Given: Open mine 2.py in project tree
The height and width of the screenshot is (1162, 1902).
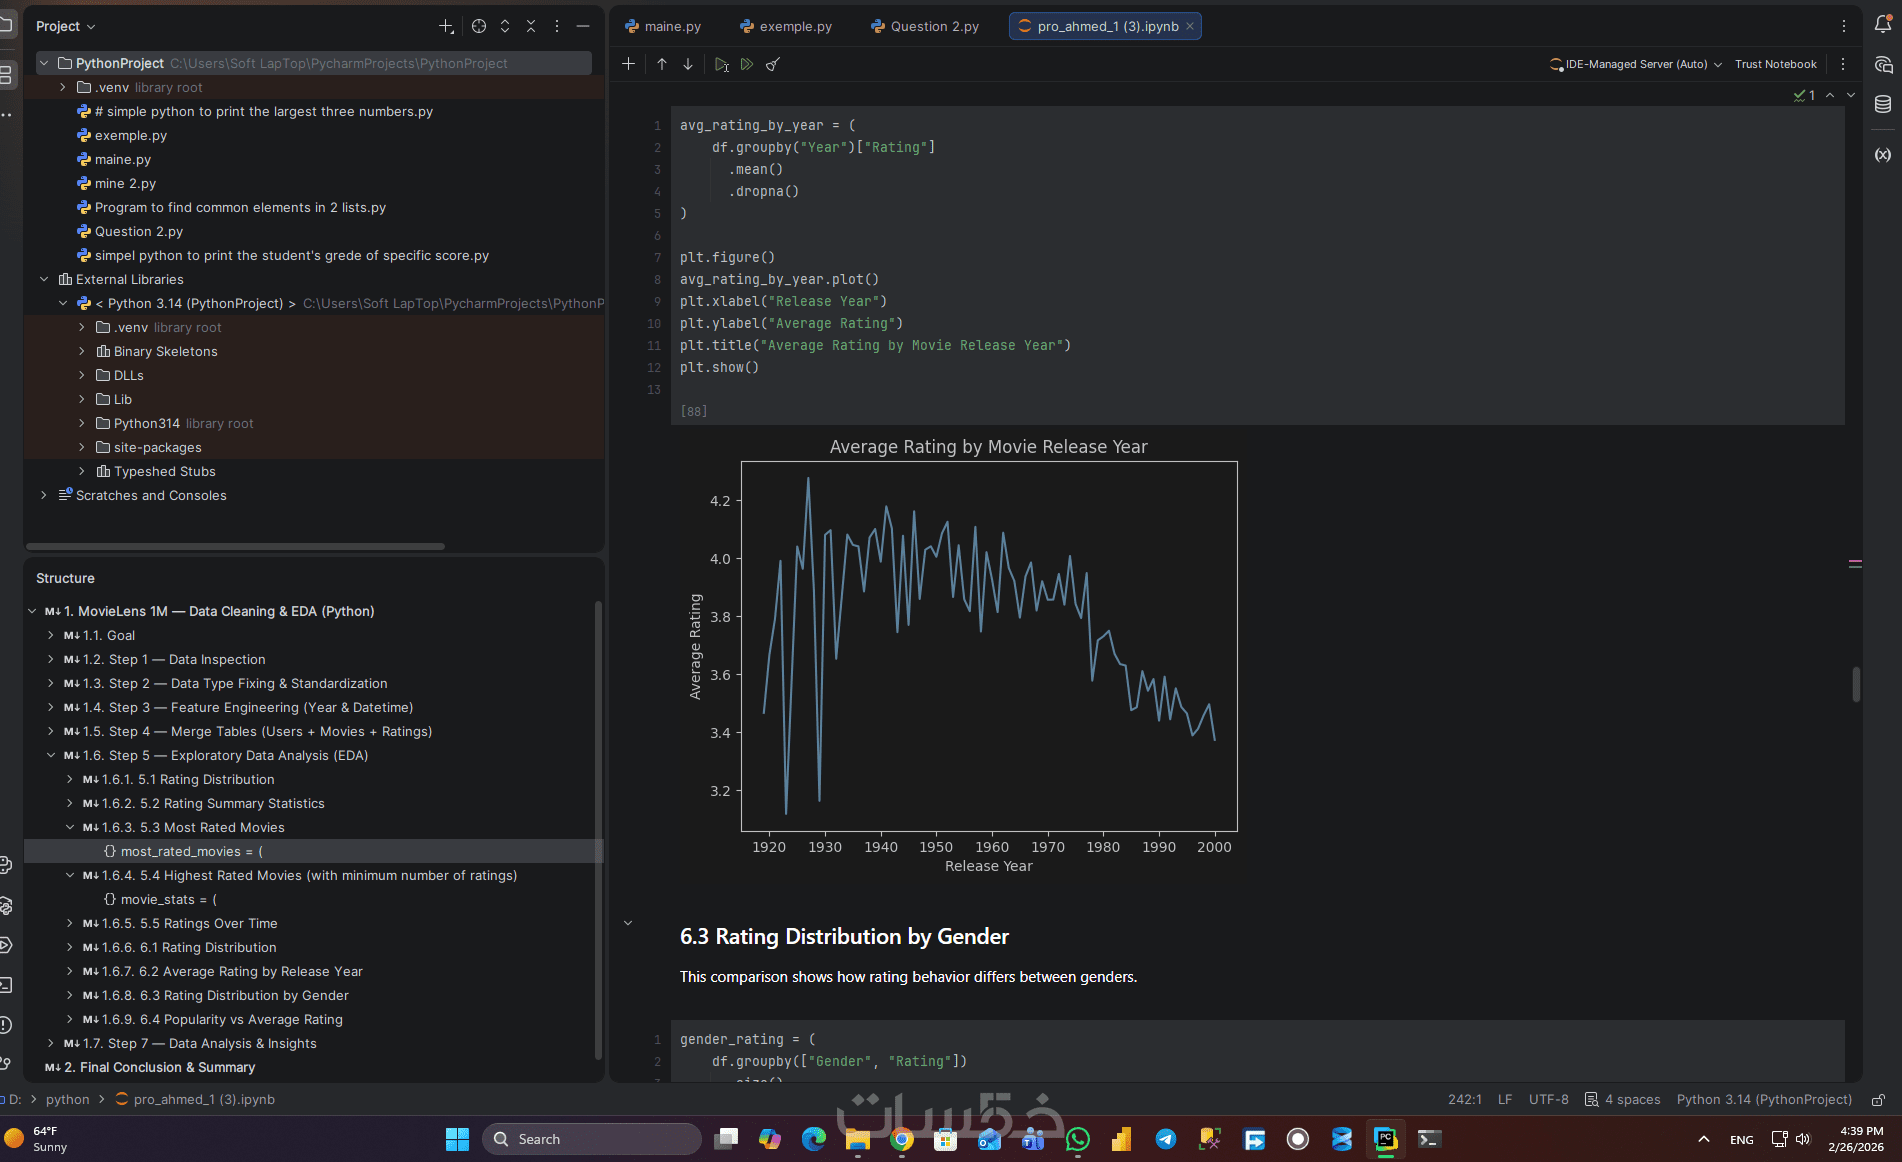Looking at the screenshot, I should (125, 183).
